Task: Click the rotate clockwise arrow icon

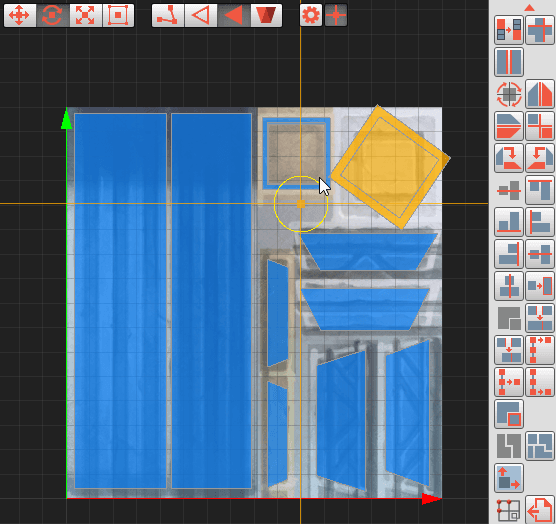Action: (509, 158)
